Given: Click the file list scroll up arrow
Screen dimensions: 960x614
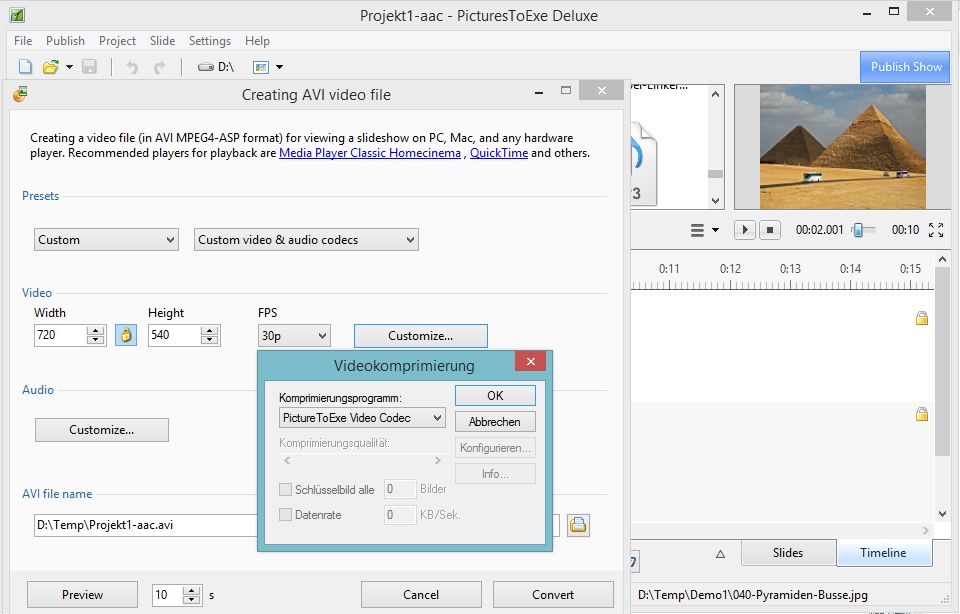Looking at the screenshot, I should click(x=715, y=94).
